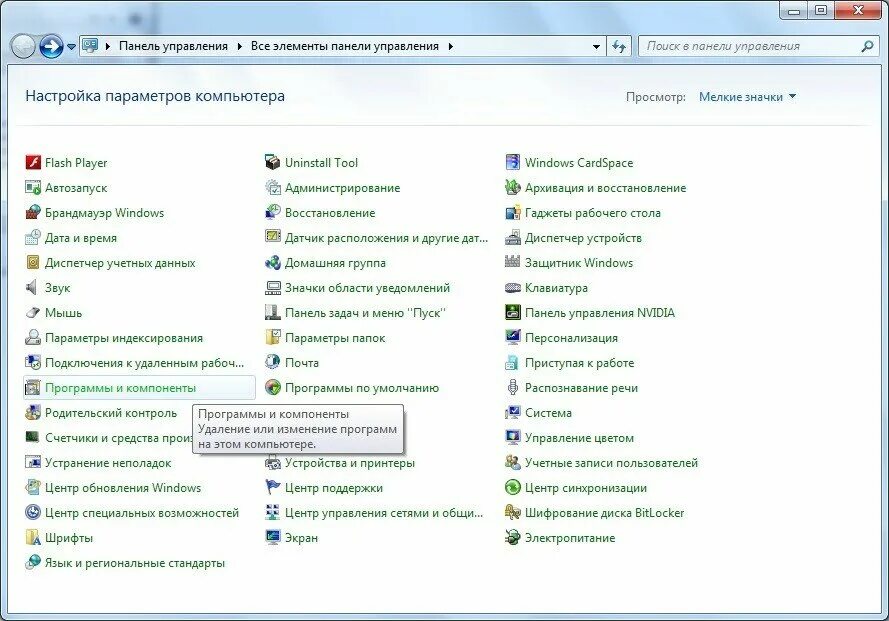889x621 pixels.
Task: Open Устройства и принтеры link
Action: pyautogui.click(x=350, y=463)
